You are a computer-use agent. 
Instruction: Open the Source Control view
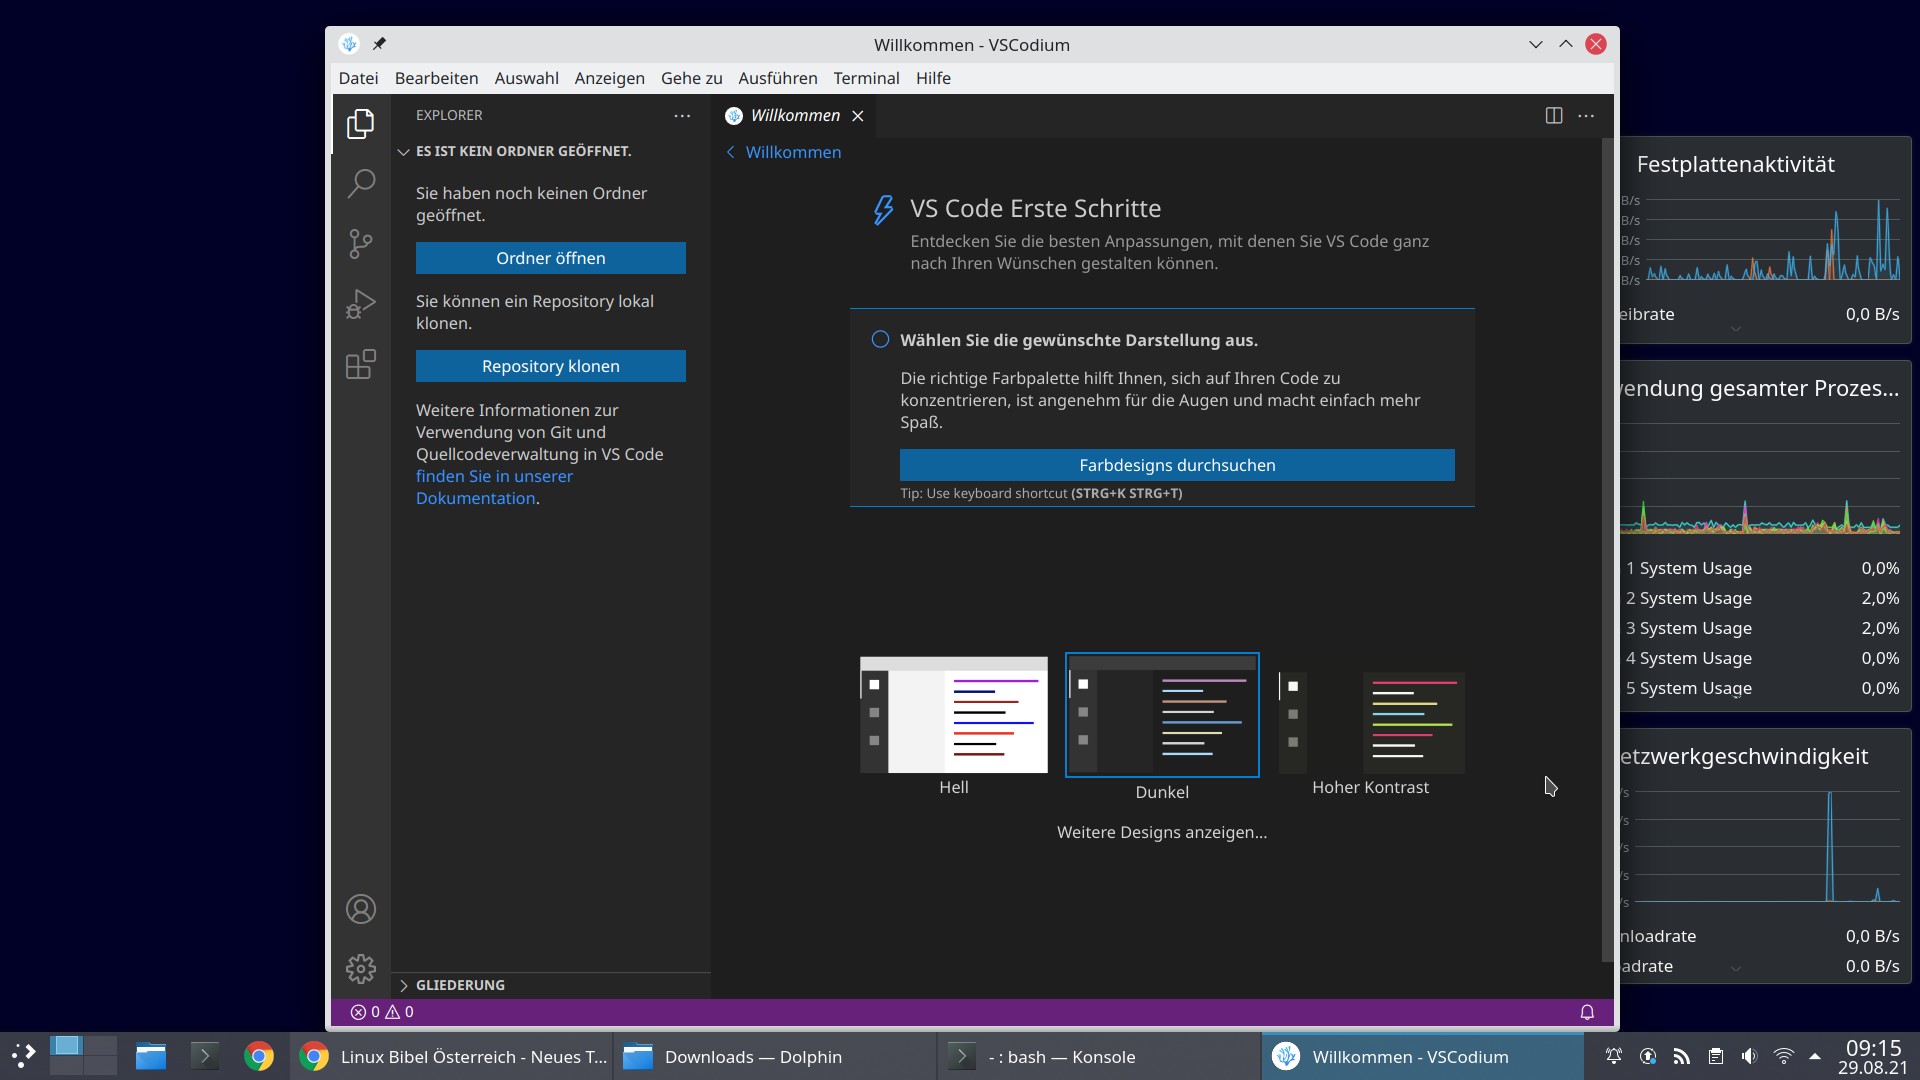click(360, 244)
